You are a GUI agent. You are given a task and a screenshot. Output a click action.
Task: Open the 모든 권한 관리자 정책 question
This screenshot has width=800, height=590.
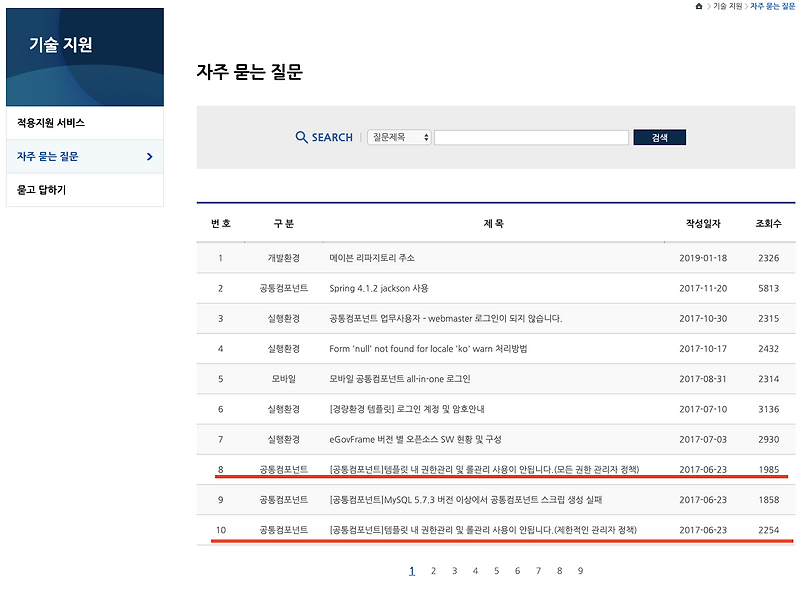pyautogui.click(x=484, y=470)
